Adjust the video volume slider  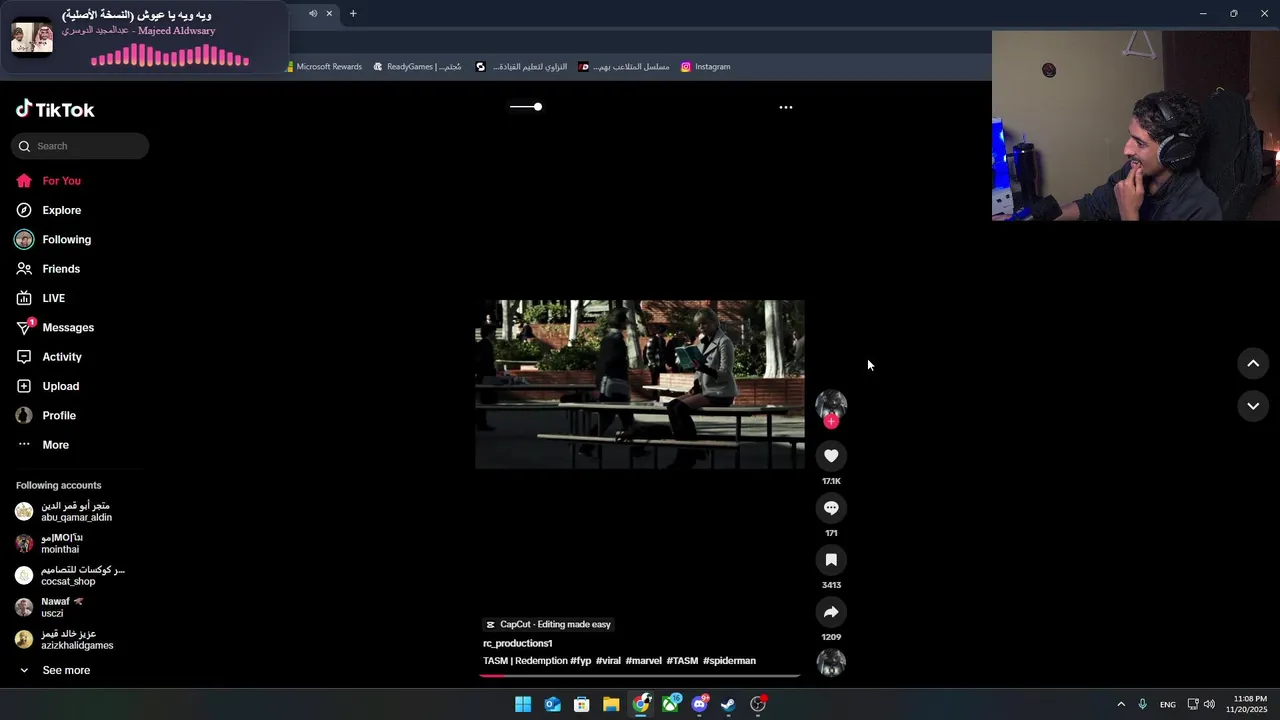[x=526, y=107]
